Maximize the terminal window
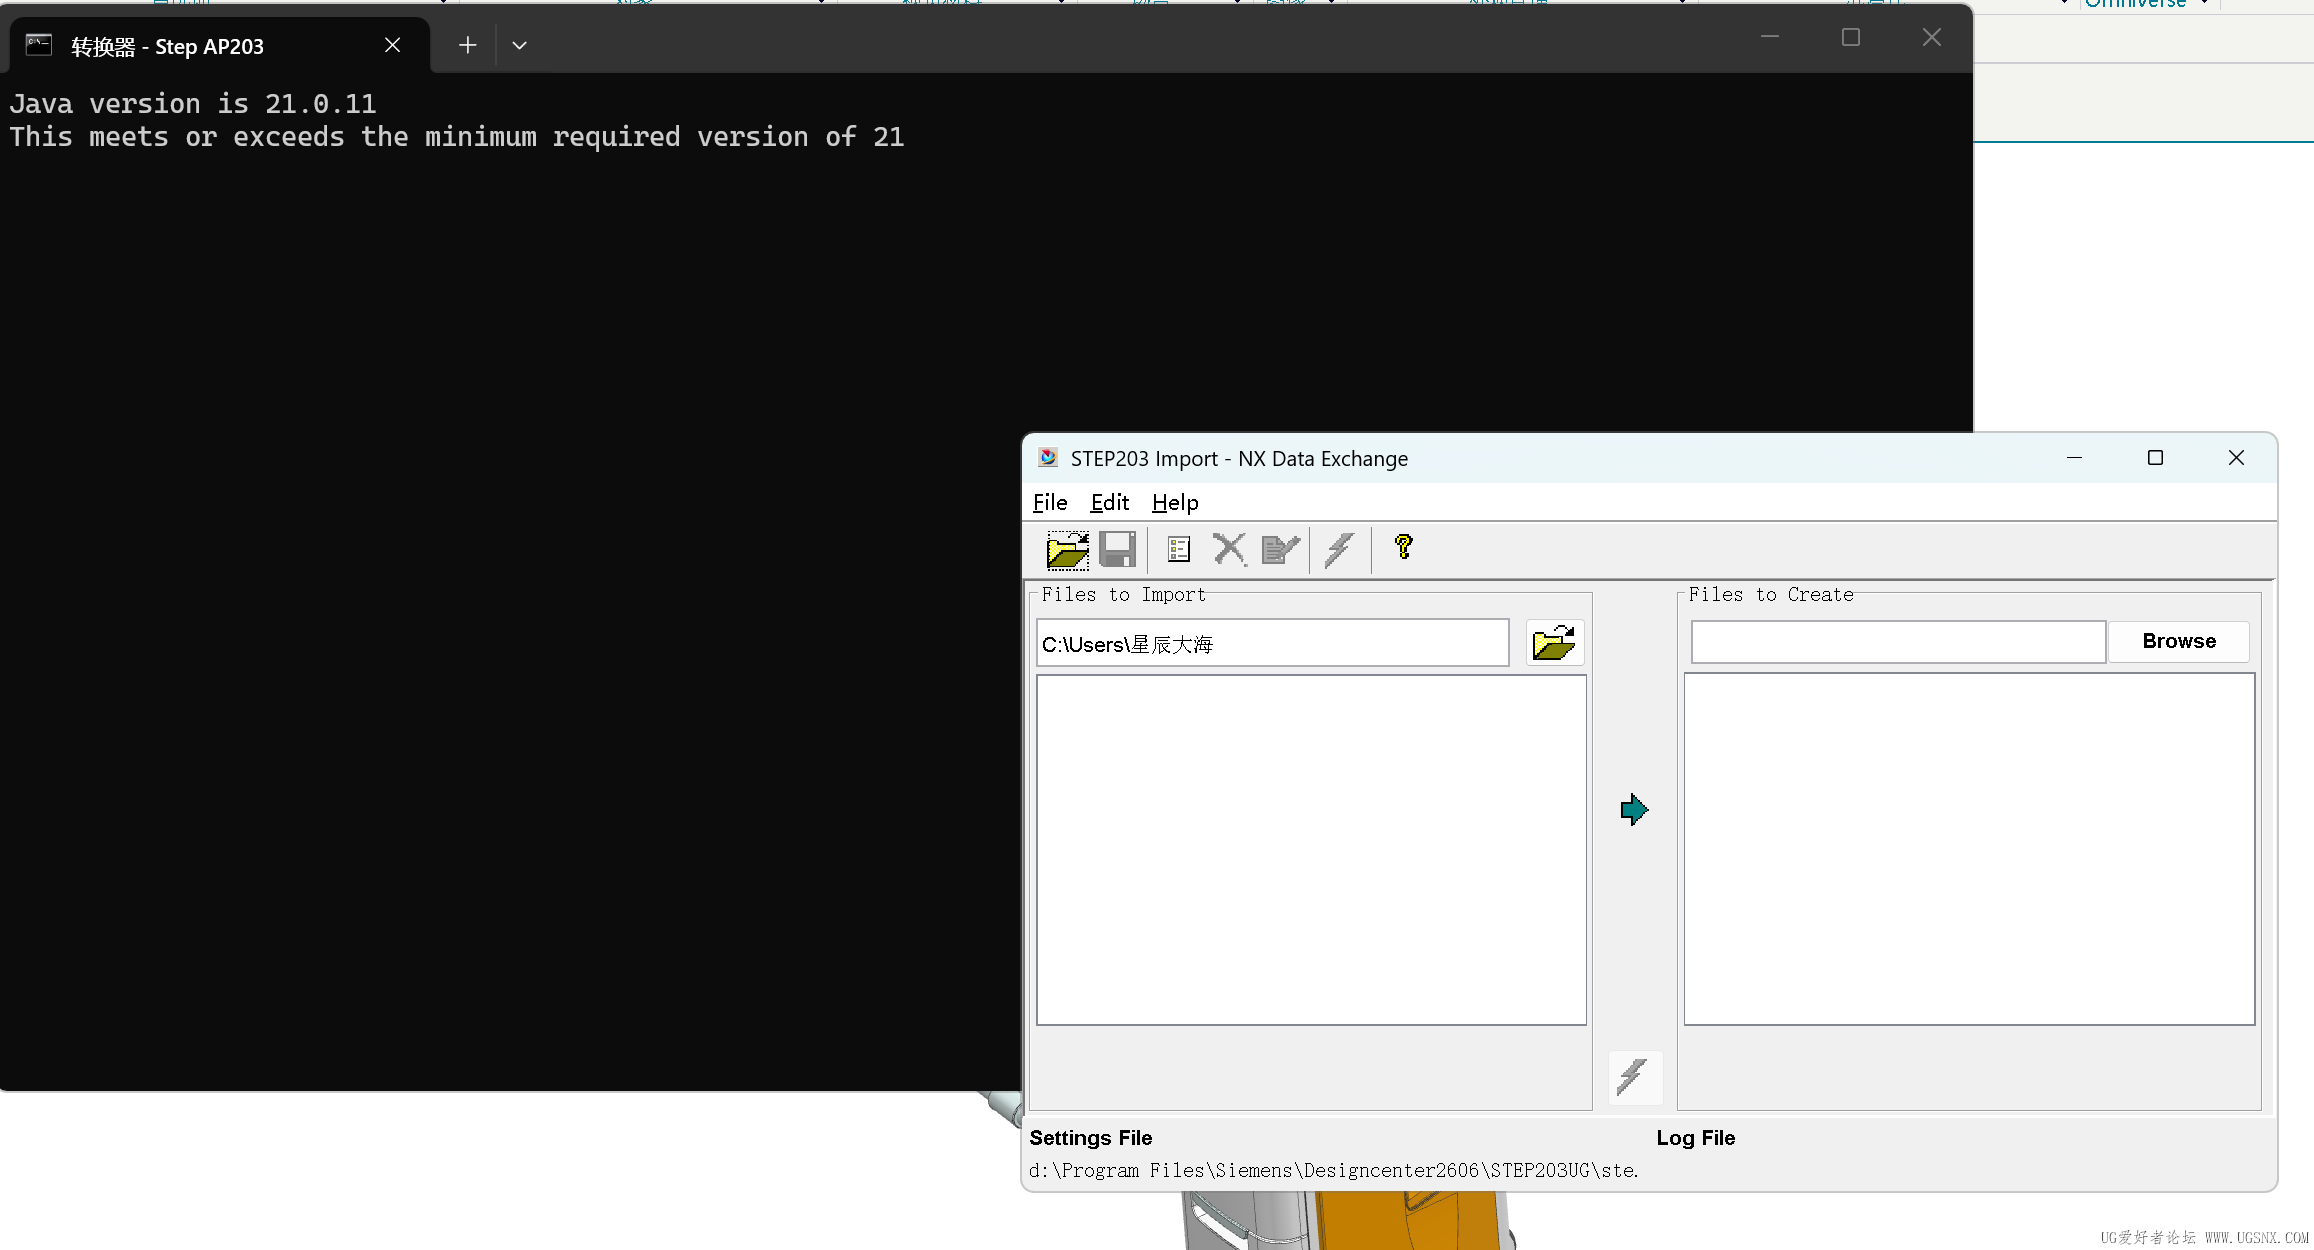The image size is (2314, 1250). point(1851,37)
